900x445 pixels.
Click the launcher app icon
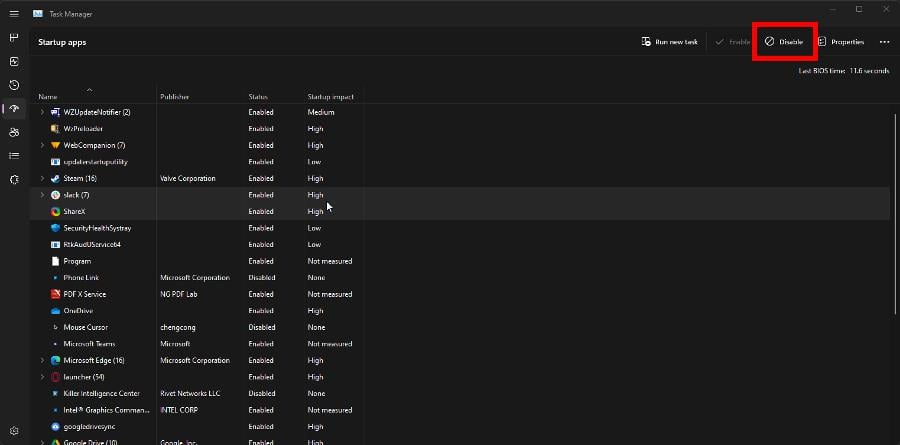point(55,377)
